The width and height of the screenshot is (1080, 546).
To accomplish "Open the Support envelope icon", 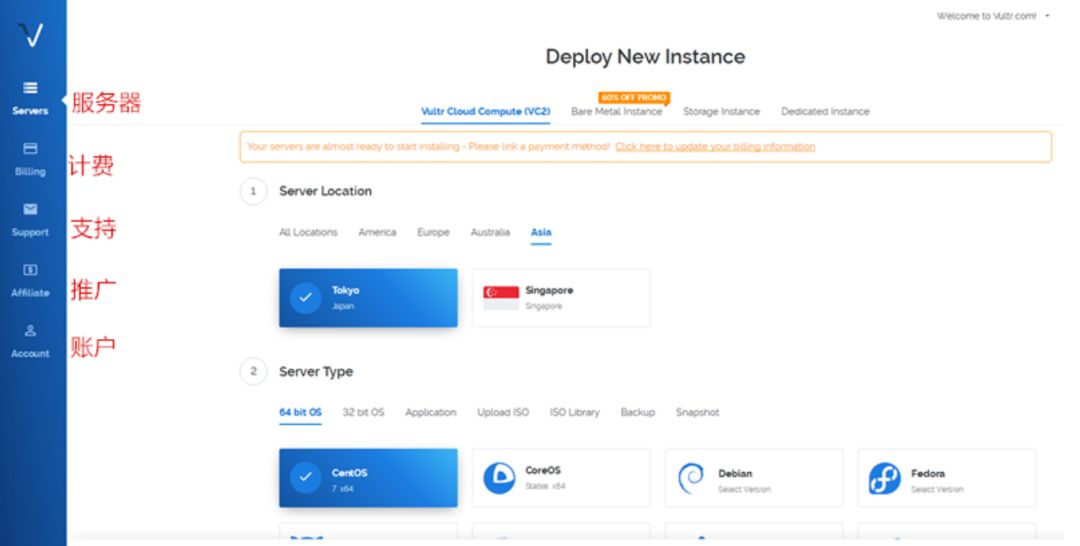I will [30, 210].
